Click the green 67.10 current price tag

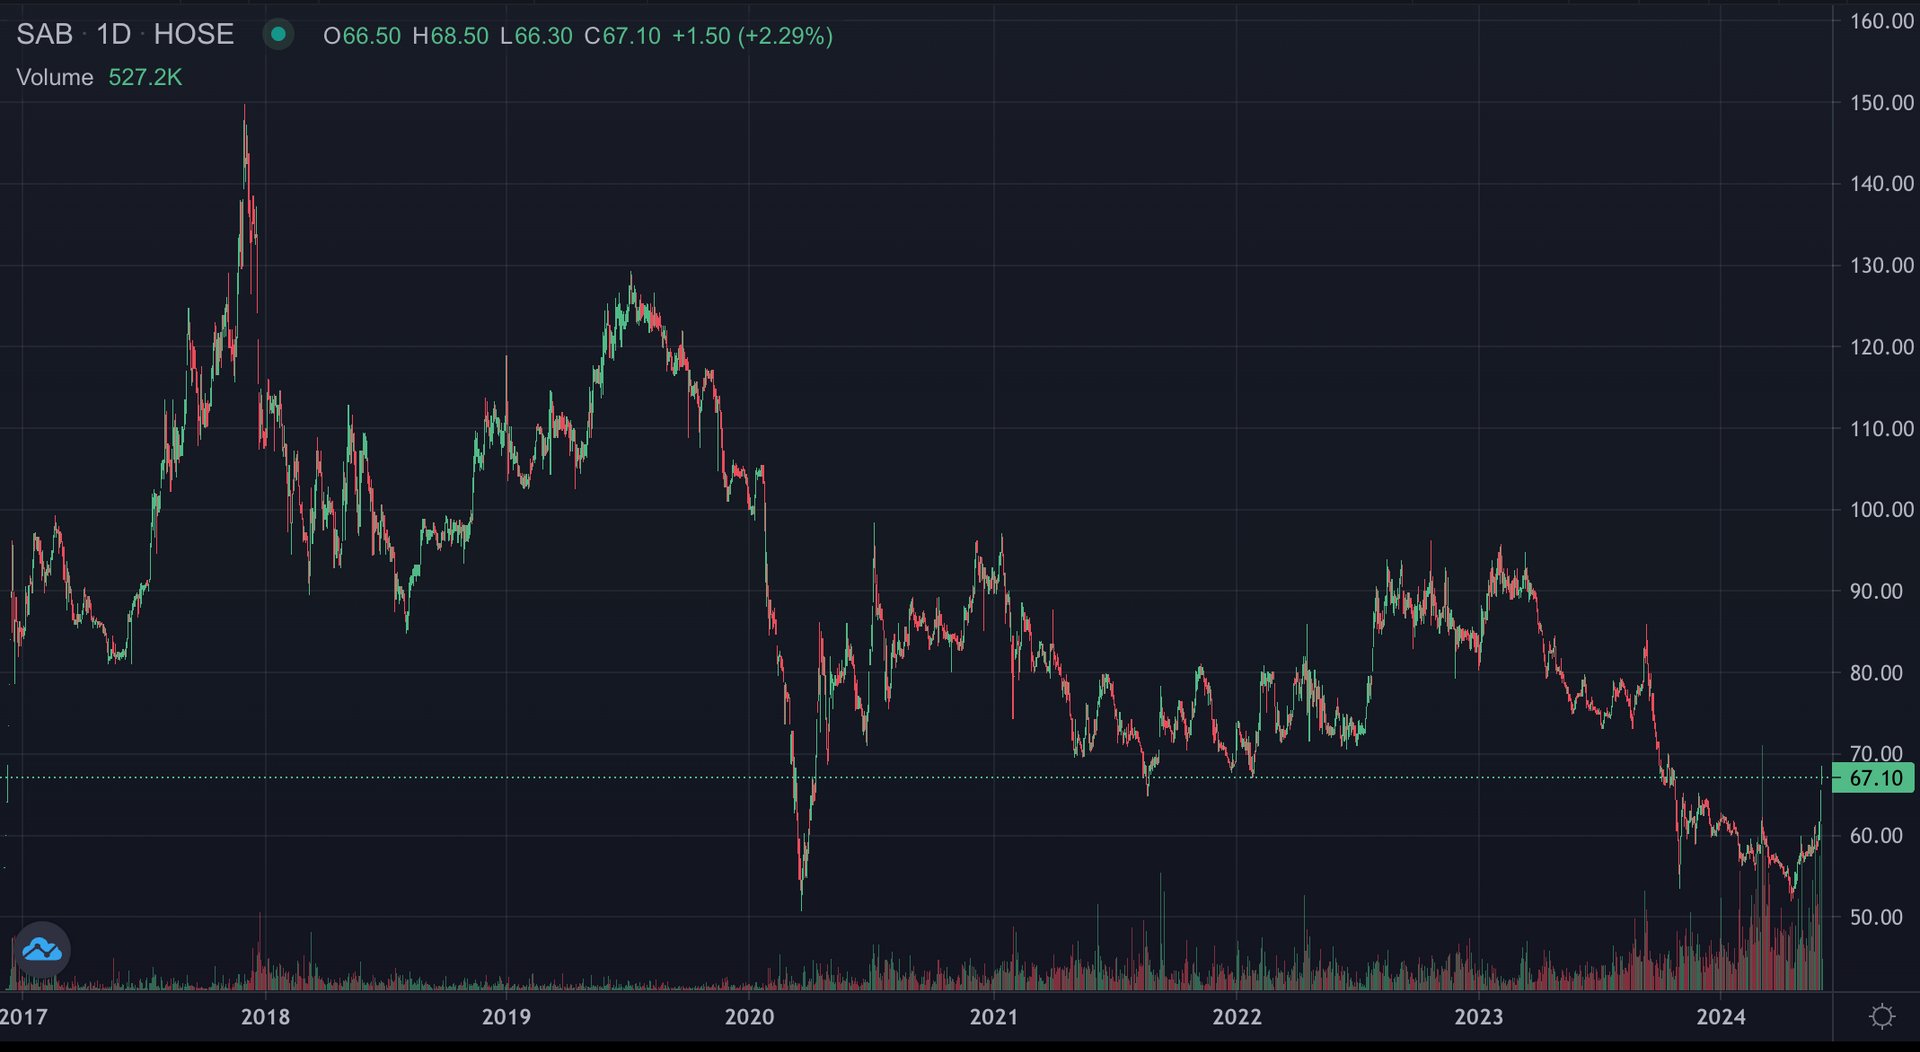[1874, 778]
